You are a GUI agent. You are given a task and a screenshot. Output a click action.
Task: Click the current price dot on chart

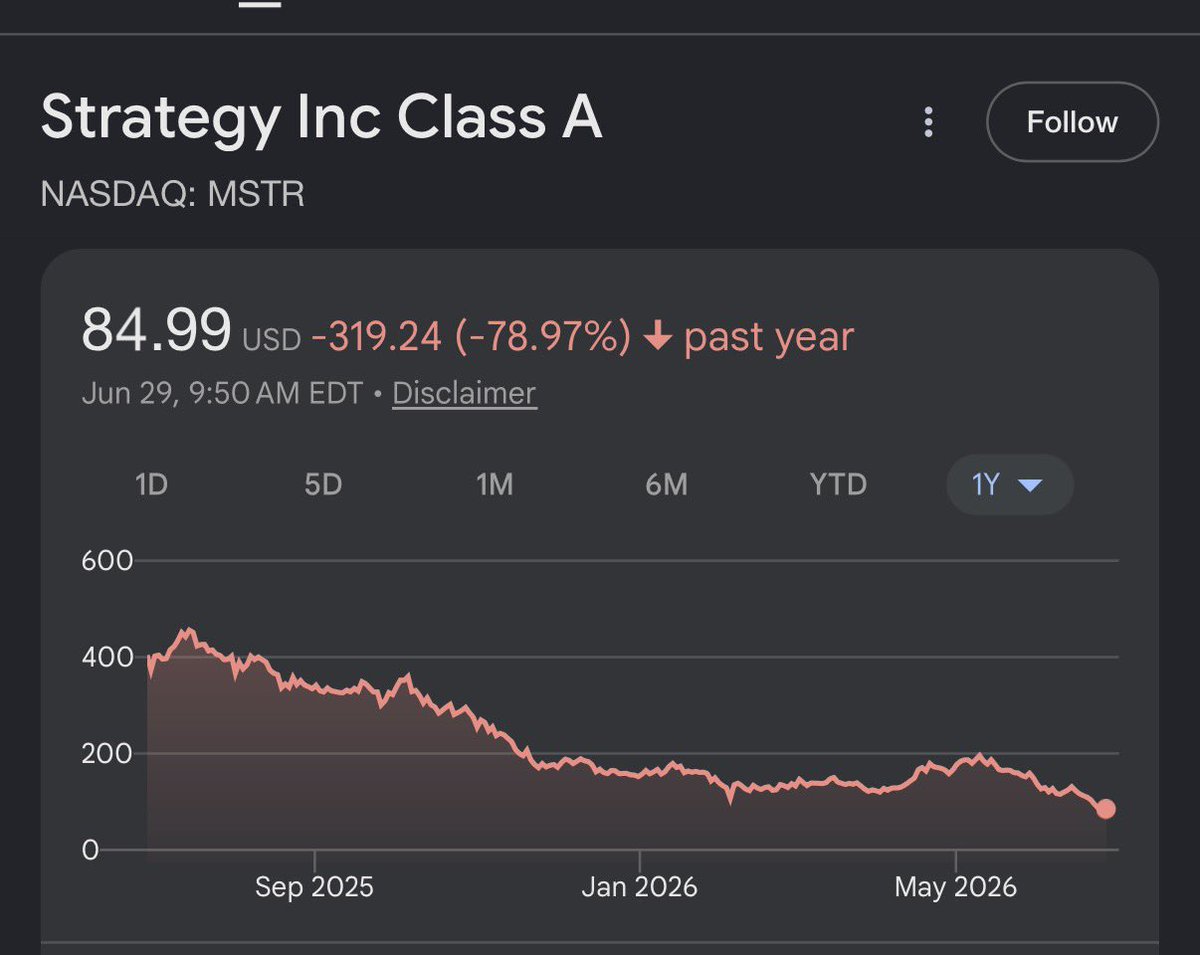click(1105, 809)
